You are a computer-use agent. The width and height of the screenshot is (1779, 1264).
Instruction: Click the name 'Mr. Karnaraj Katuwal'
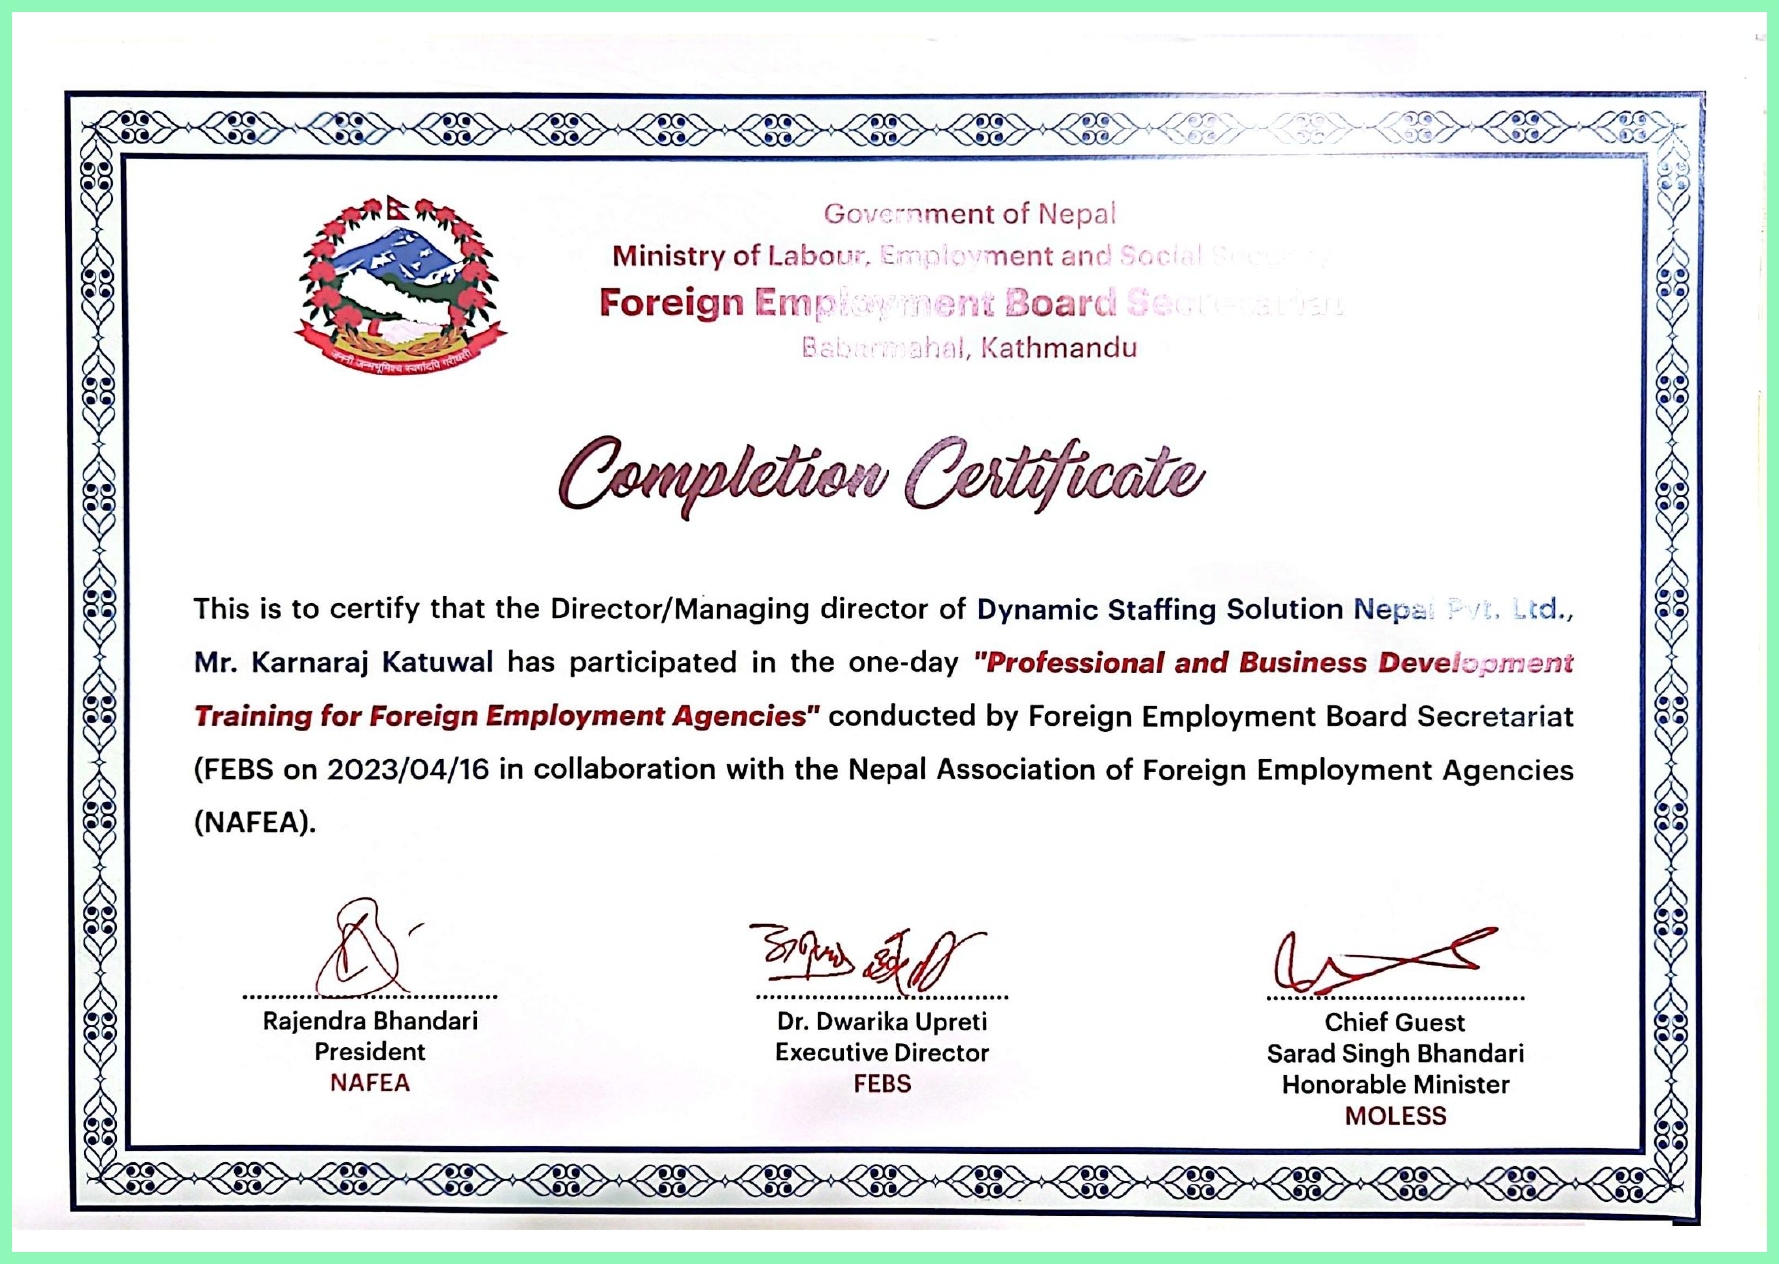(343, 662)
